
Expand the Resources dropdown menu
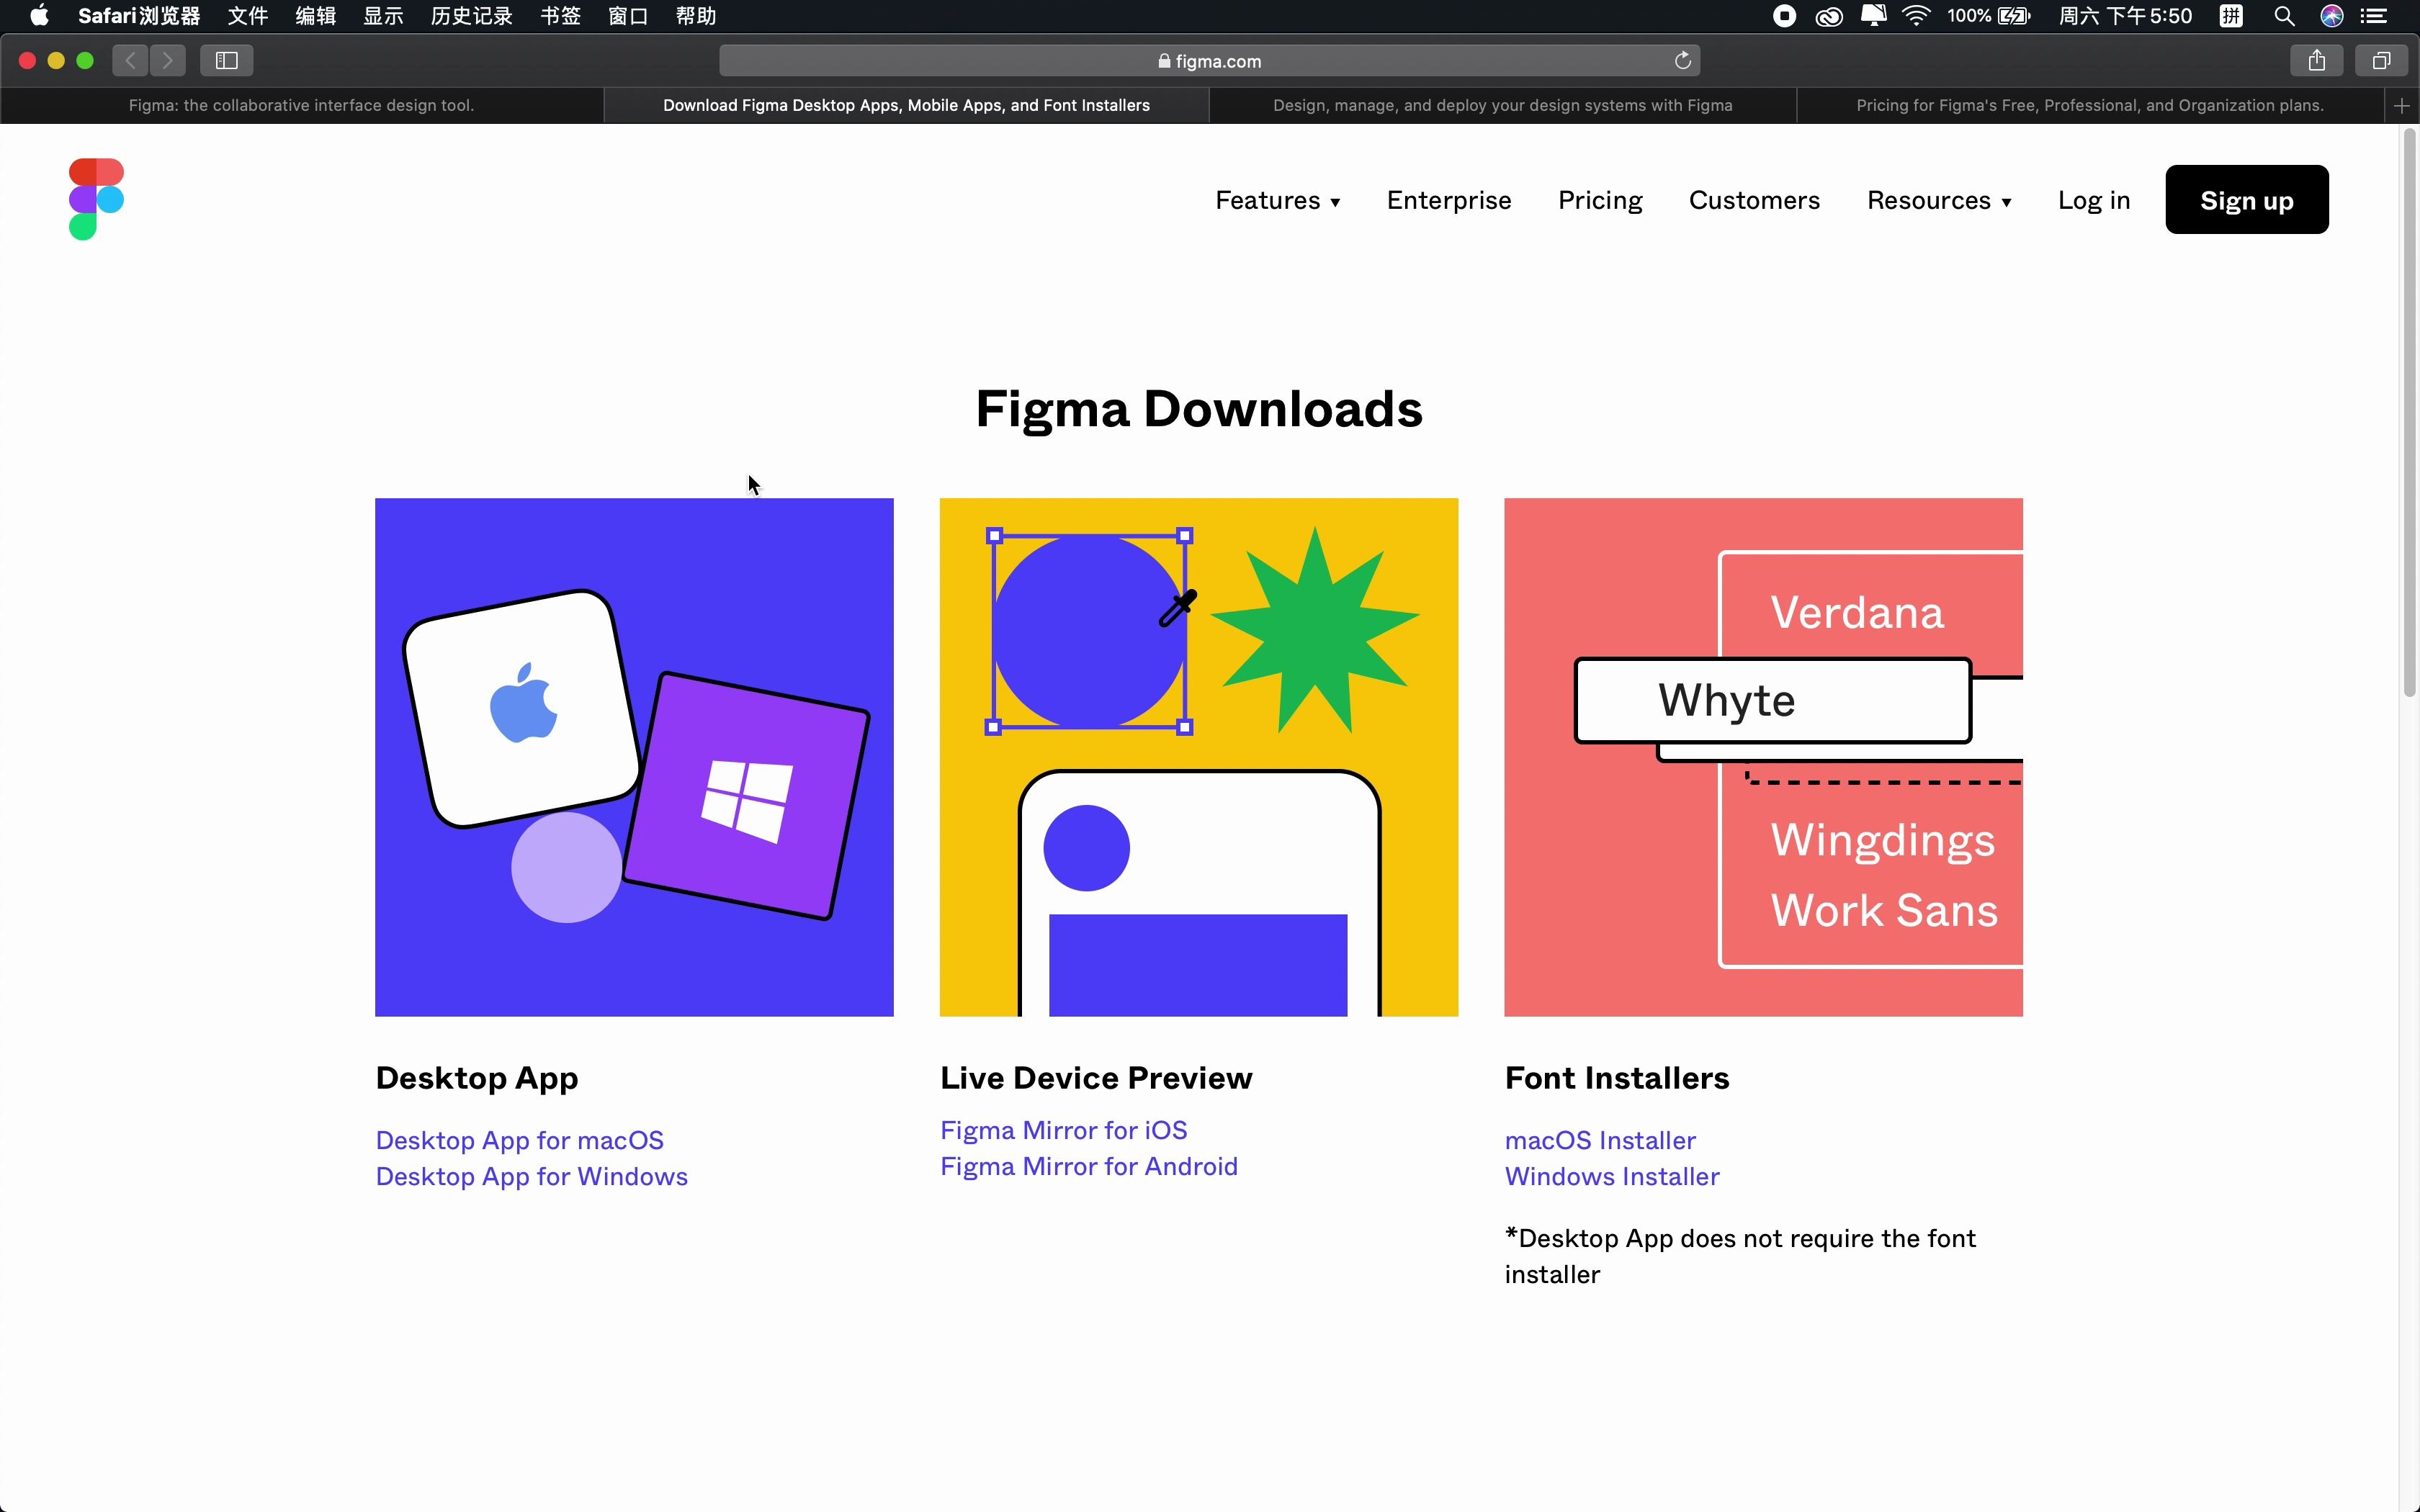[x=1938, y=201]
